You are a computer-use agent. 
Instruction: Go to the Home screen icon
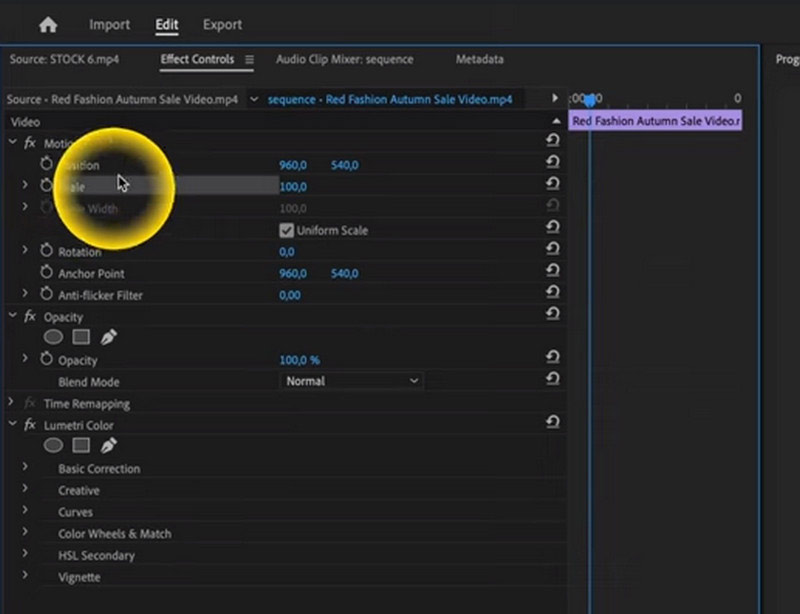(x=48, y=24)
